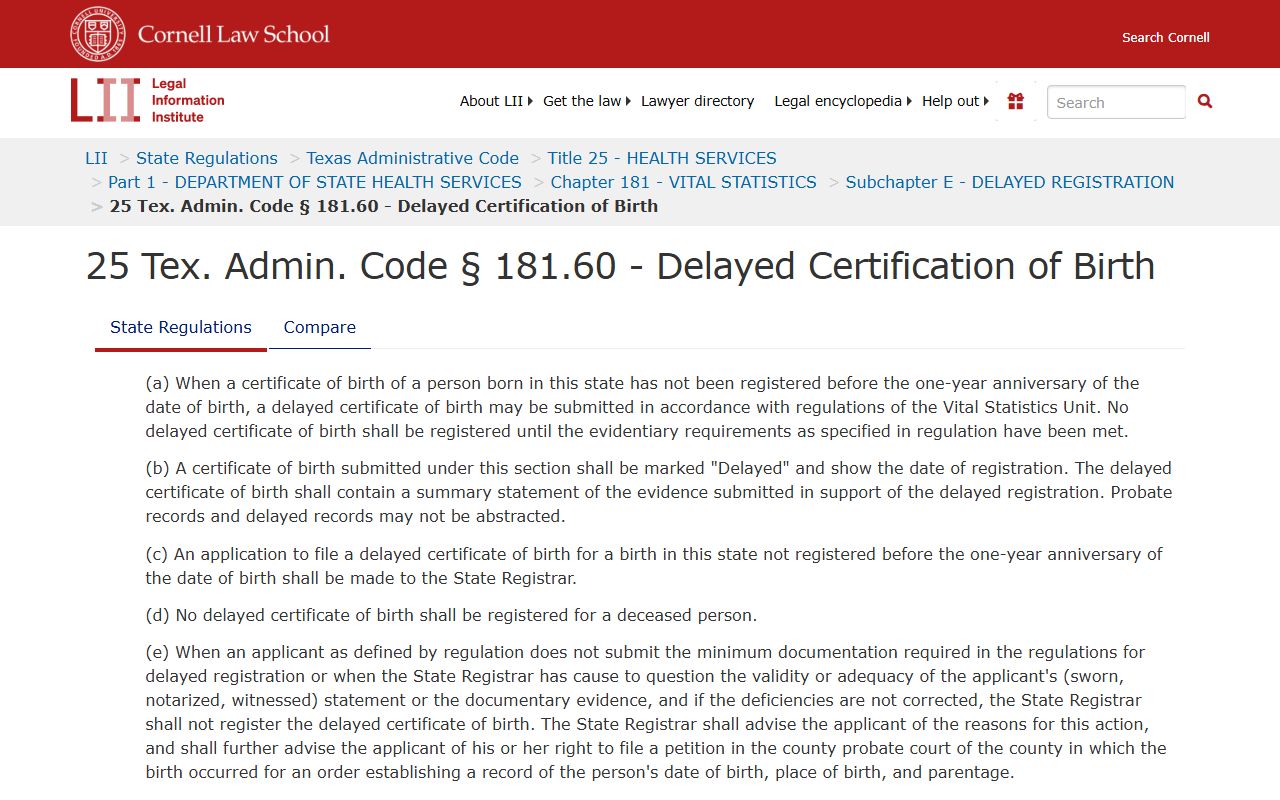Select the State Regulations tab
The width and height of the screenshot is (1280, 800).
click(x=181, y=328)
